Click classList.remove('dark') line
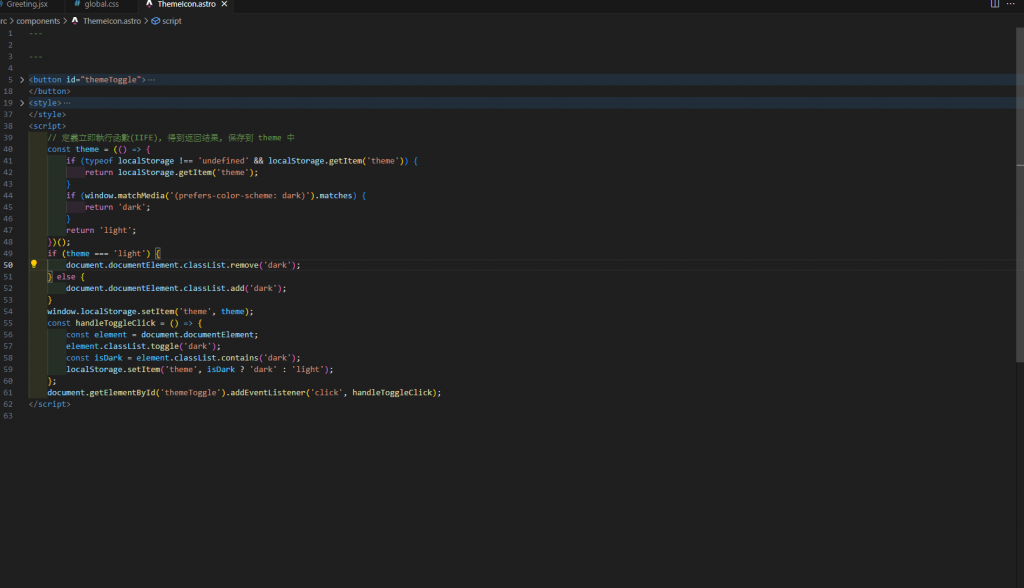1024x588 pixels. pyautogui.click(x=183, y=265)
